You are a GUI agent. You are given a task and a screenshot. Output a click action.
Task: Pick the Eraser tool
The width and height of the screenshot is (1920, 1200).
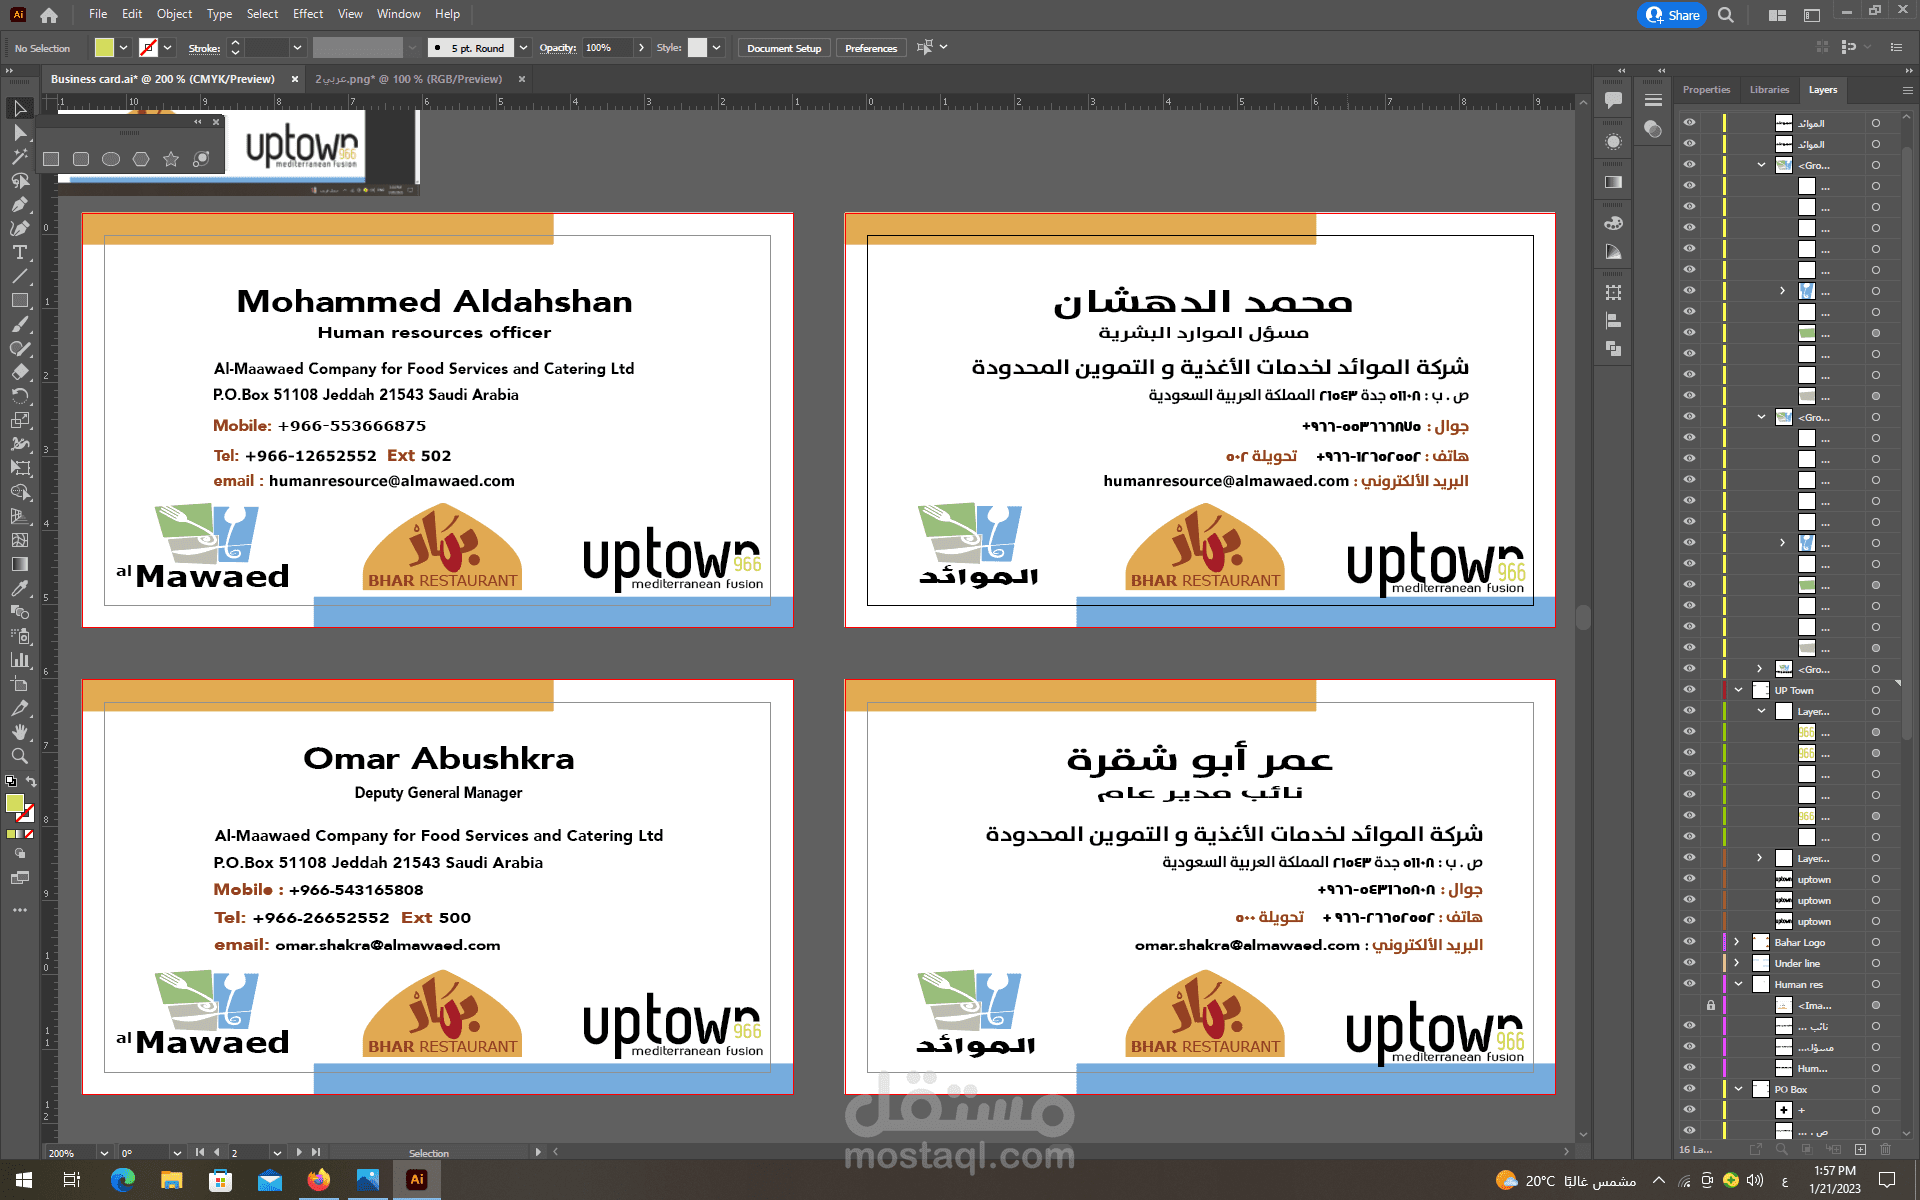click(x=19, y=372)
